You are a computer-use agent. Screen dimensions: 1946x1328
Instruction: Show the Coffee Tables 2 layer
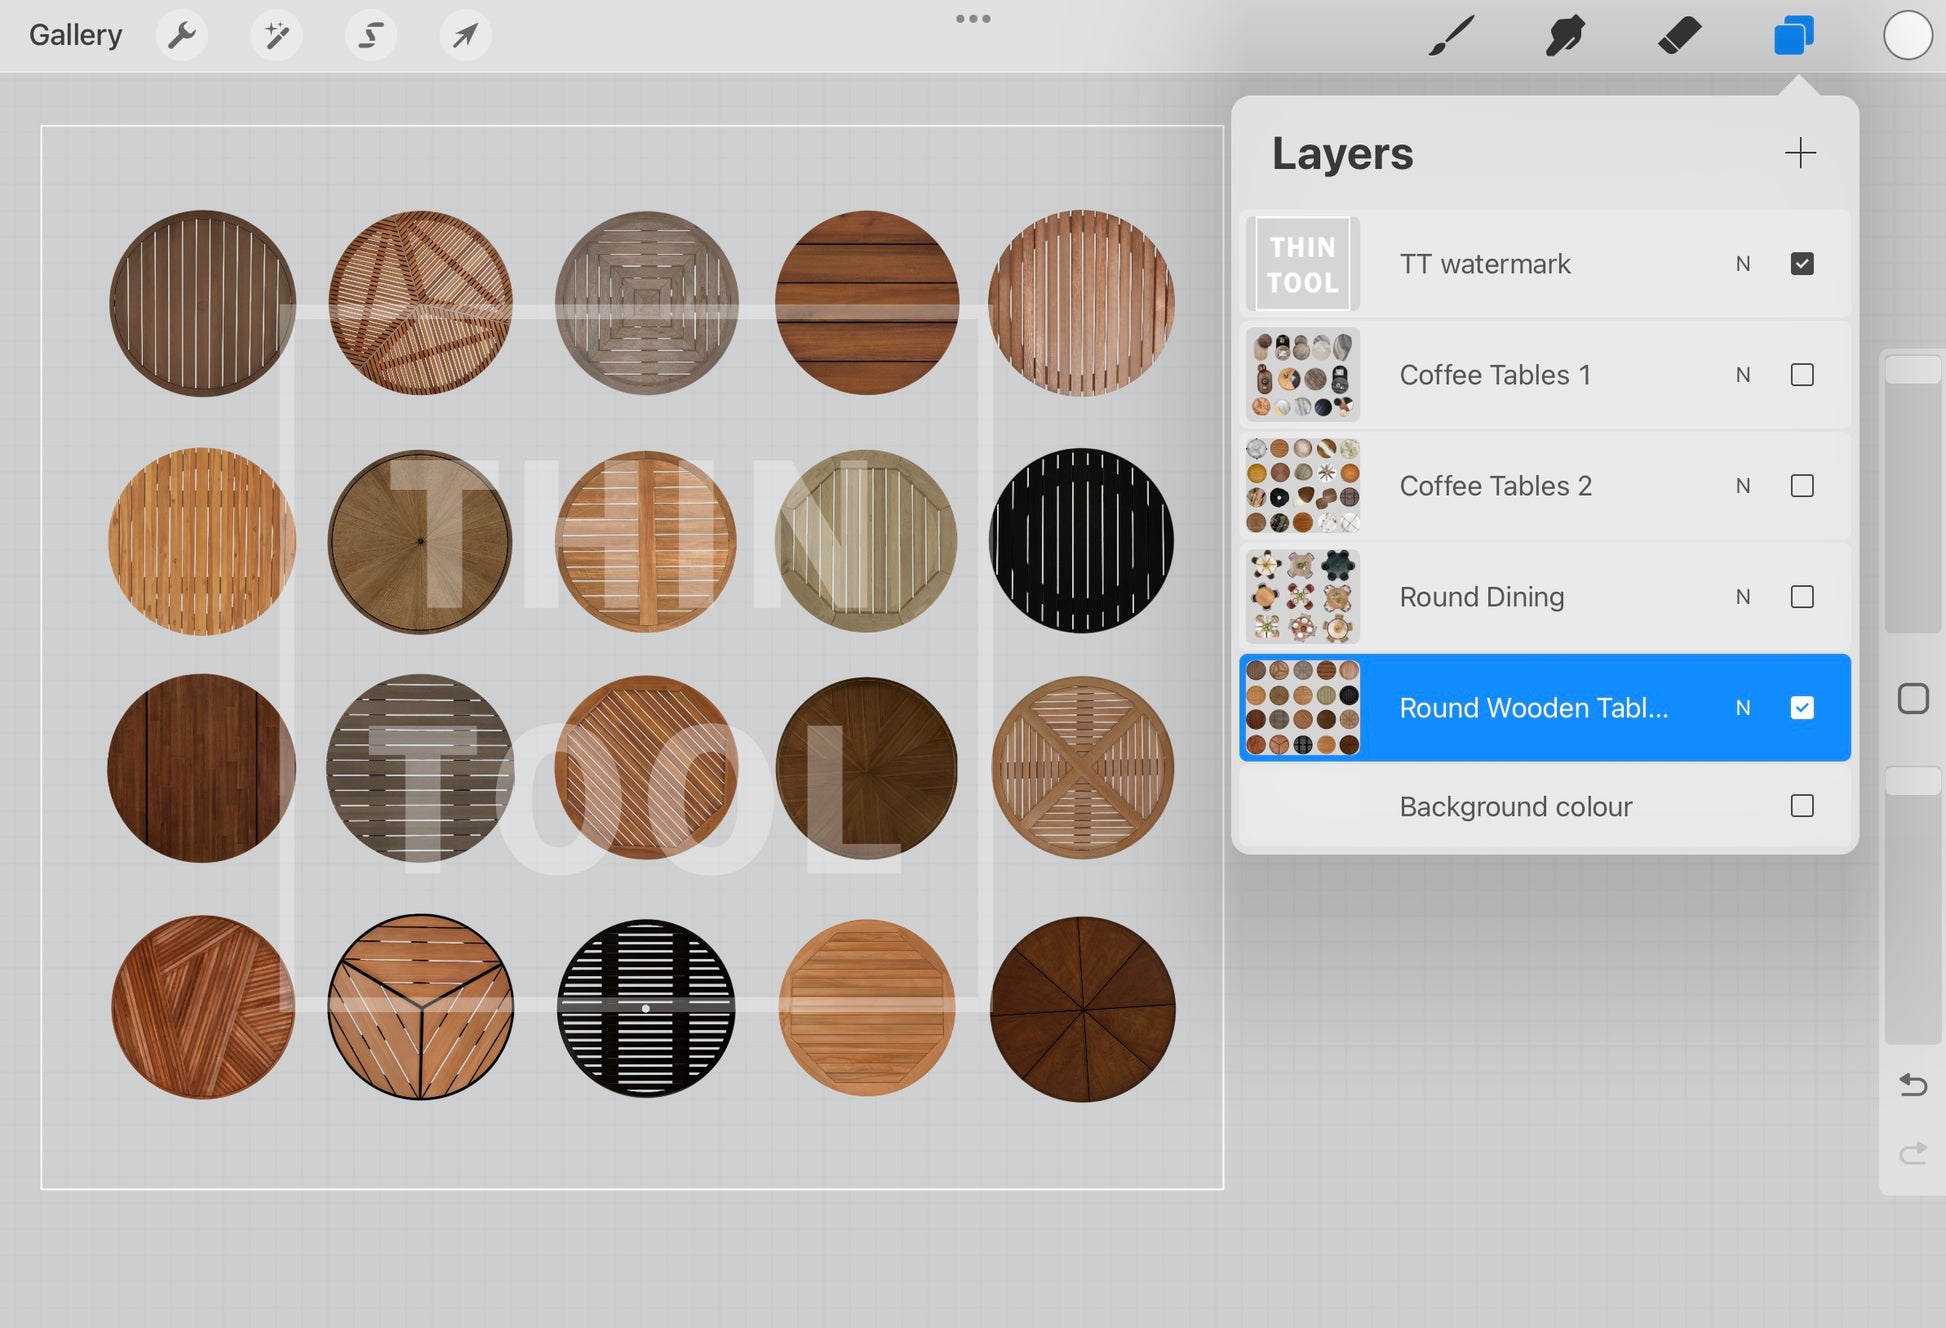pyautogui.click(x=1802, y=486)
